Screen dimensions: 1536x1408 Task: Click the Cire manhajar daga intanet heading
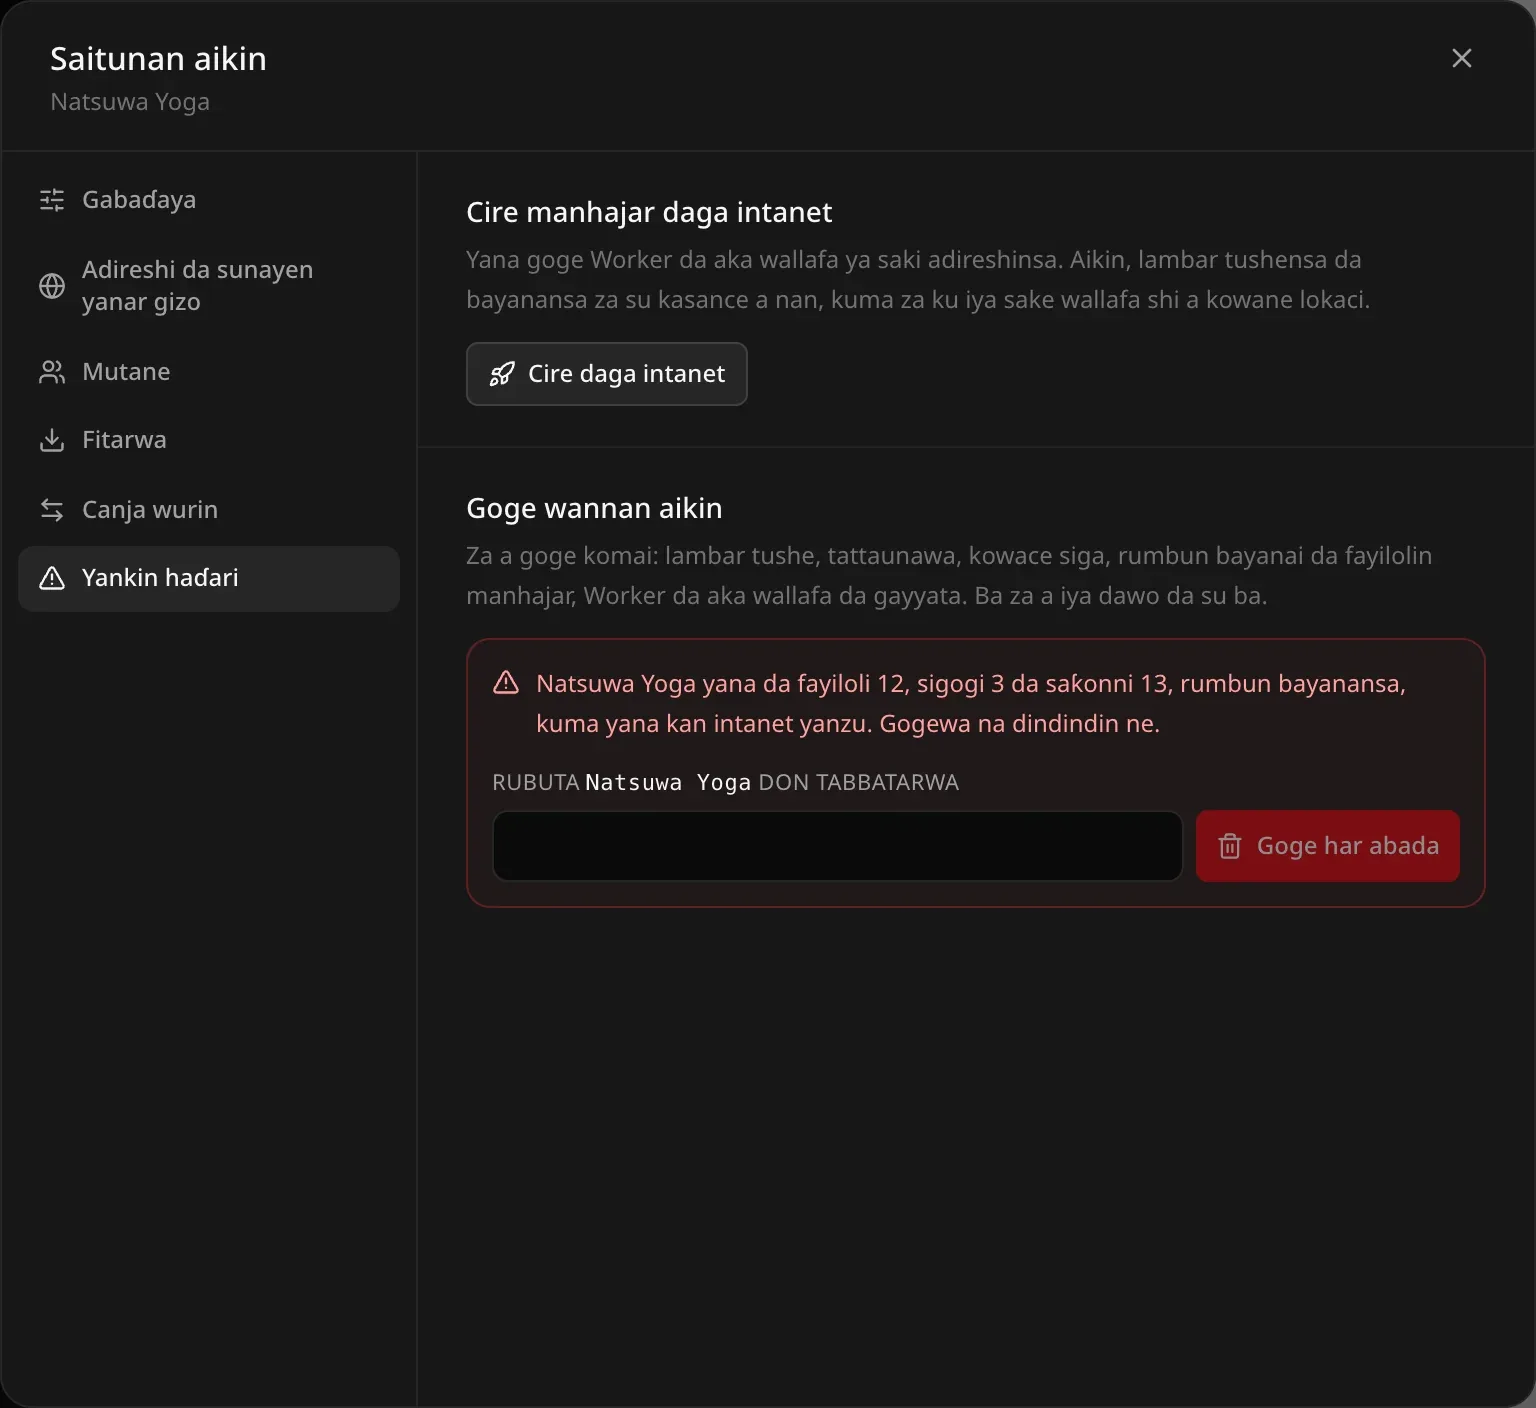coord(649,212)
